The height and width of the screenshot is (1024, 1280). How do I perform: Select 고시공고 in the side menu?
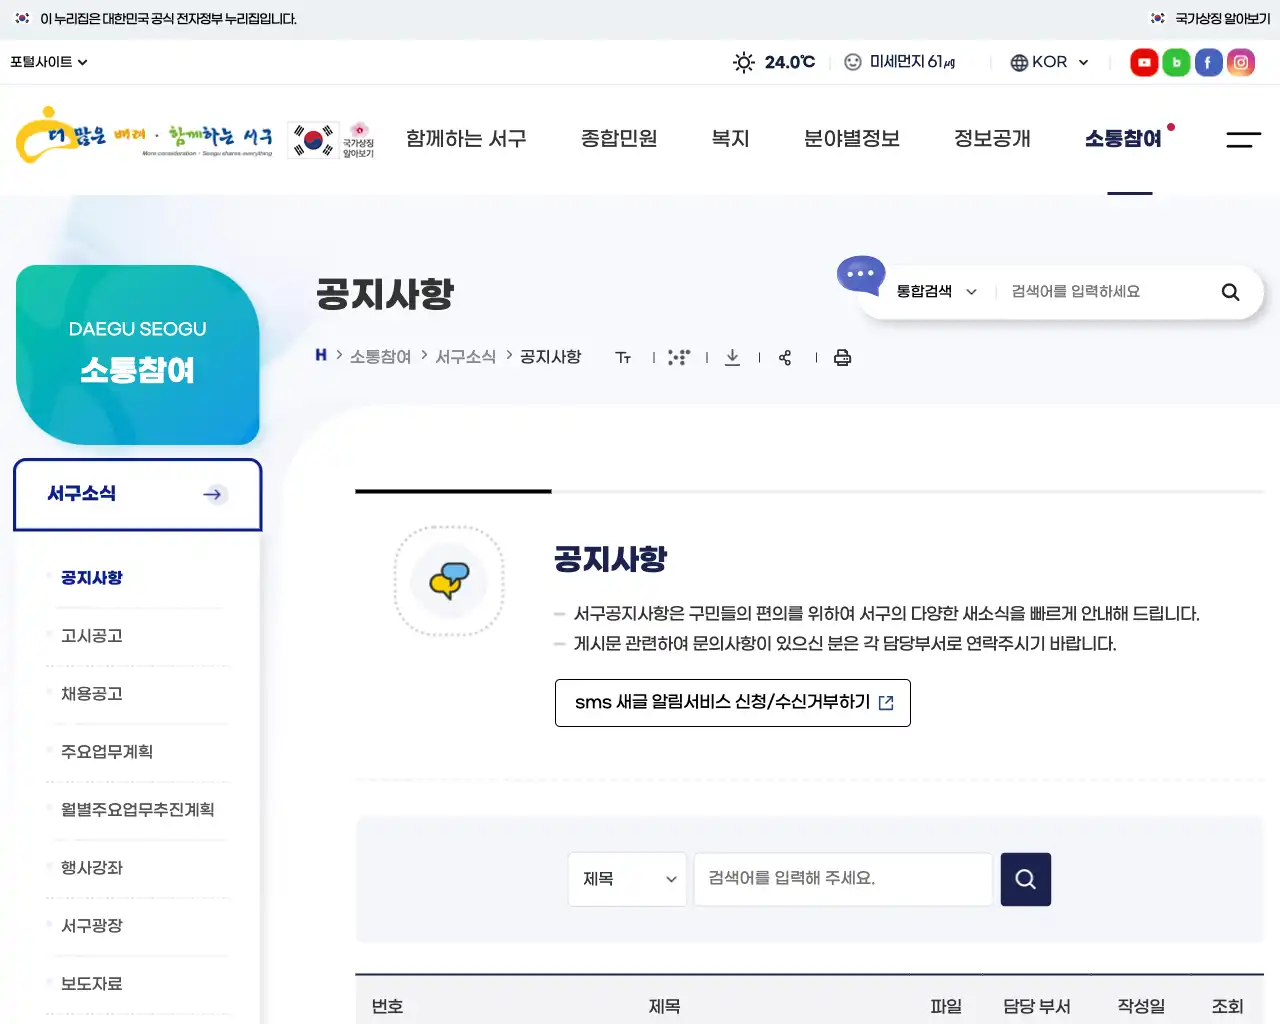92,636
